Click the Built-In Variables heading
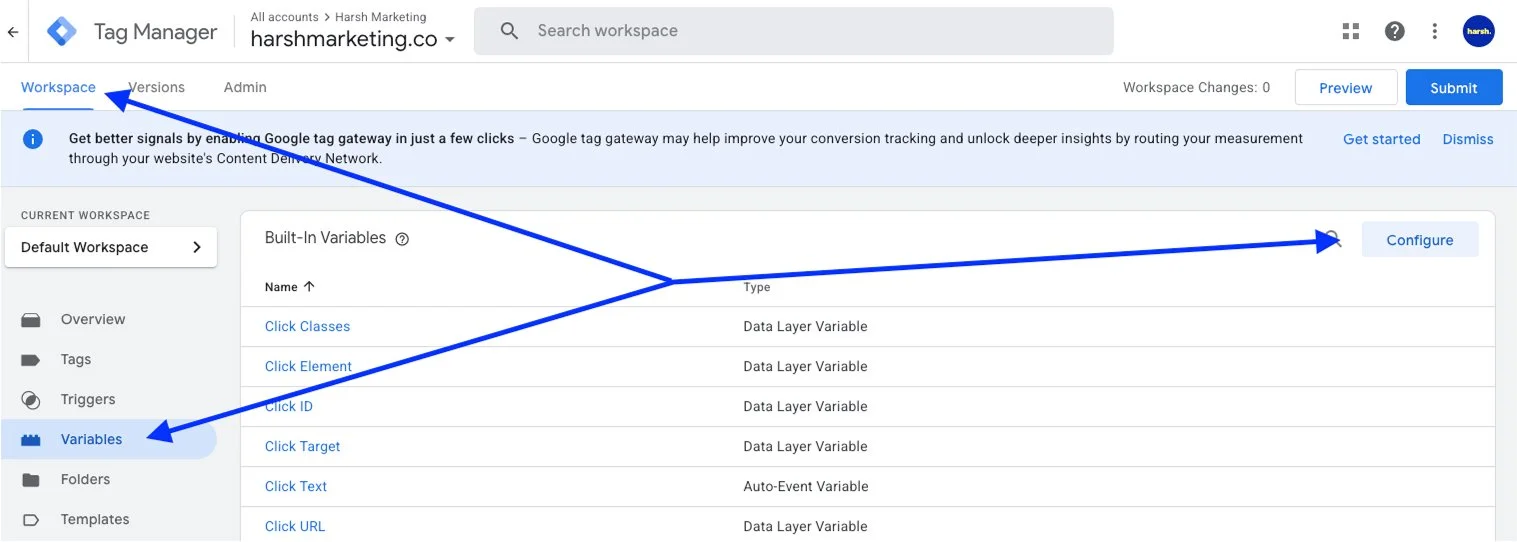Image resolution: width=1517 pixels, height=542 pixels. (325, 238)
